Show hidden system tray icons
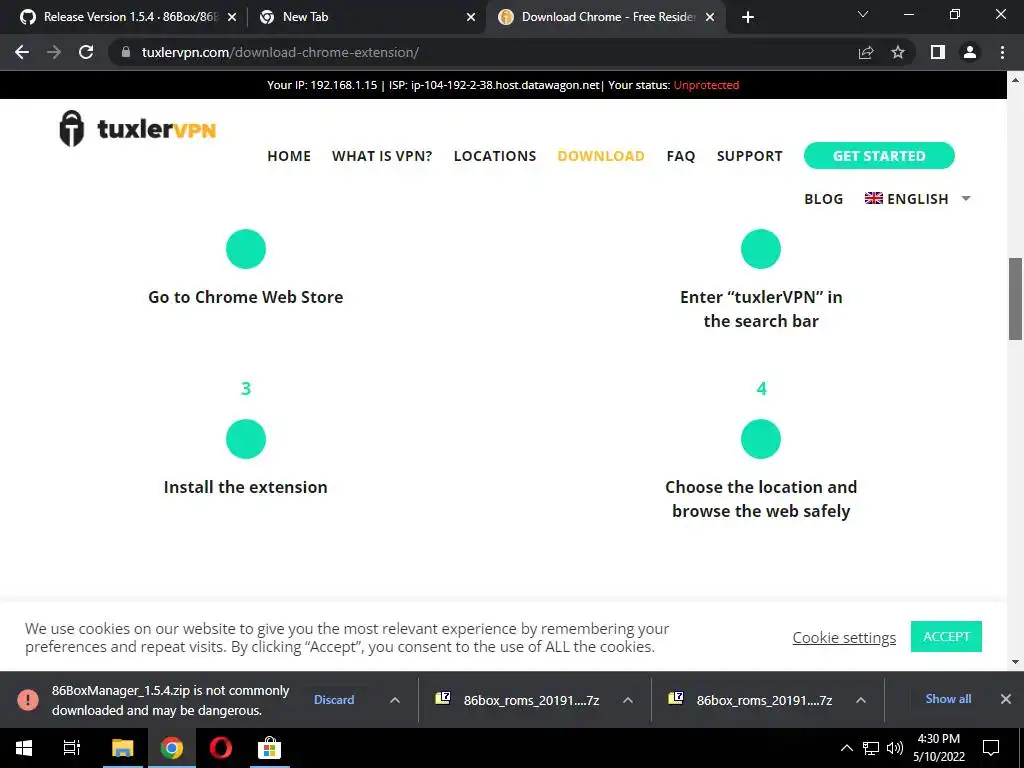This screenshot has width=1024, height=768. point(846,748)
